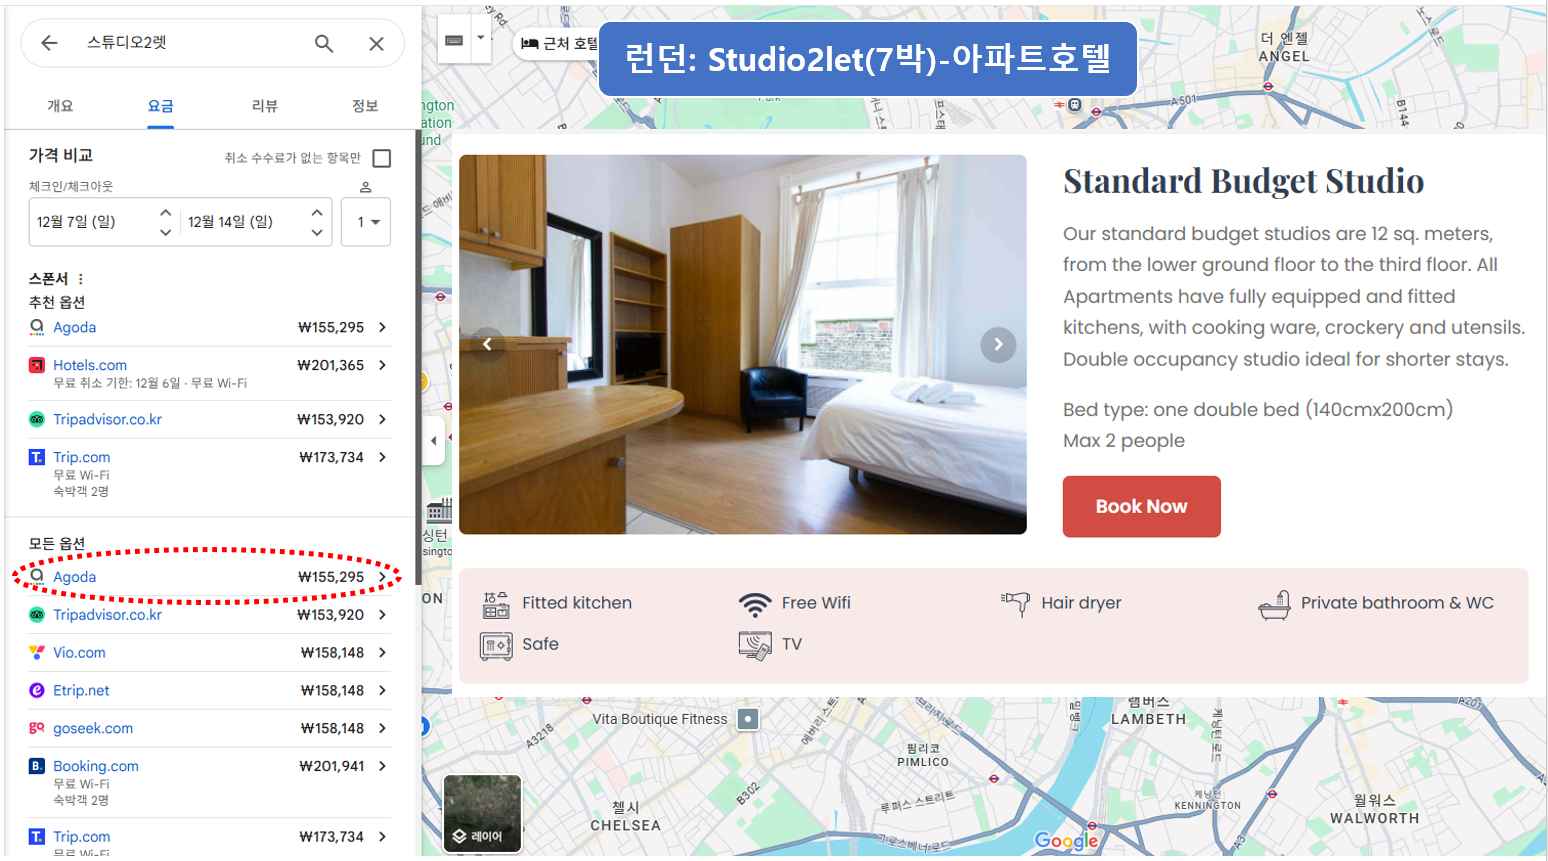Clear the search with the X icon
Image resolution: width=1548 pixels, height=861 pixels.
[x=376, y=43]
